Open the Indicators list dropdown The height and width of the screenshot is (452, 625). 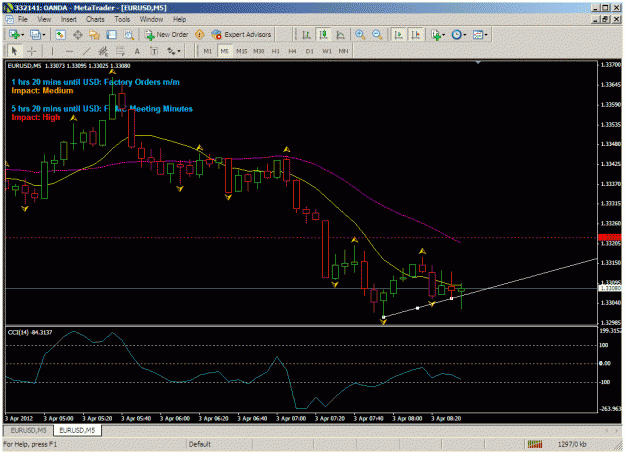click(438, 35)
